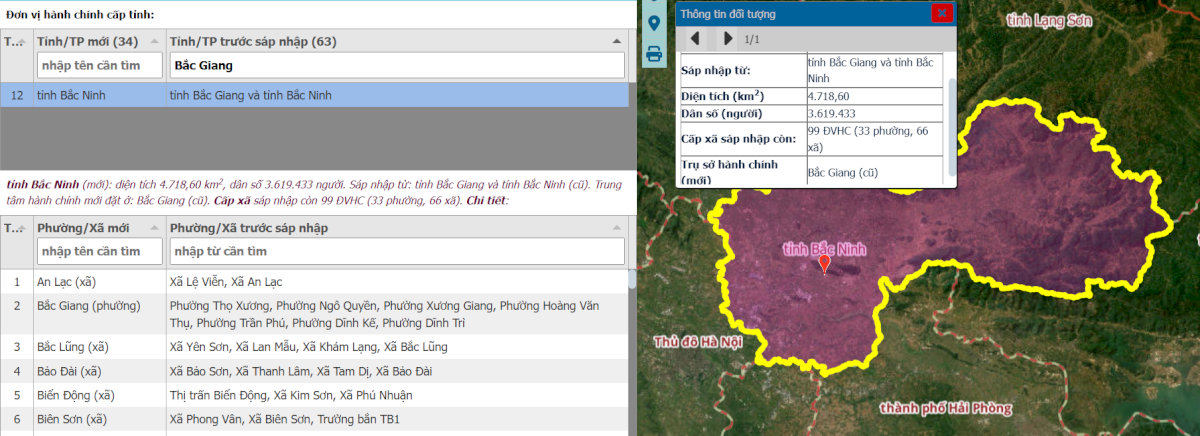The height and width of the screenshot is (436, 1200).
Task: Sort by Tỉnh/TP trước sáp nhập column arrow
Action: tap(619, 42)
